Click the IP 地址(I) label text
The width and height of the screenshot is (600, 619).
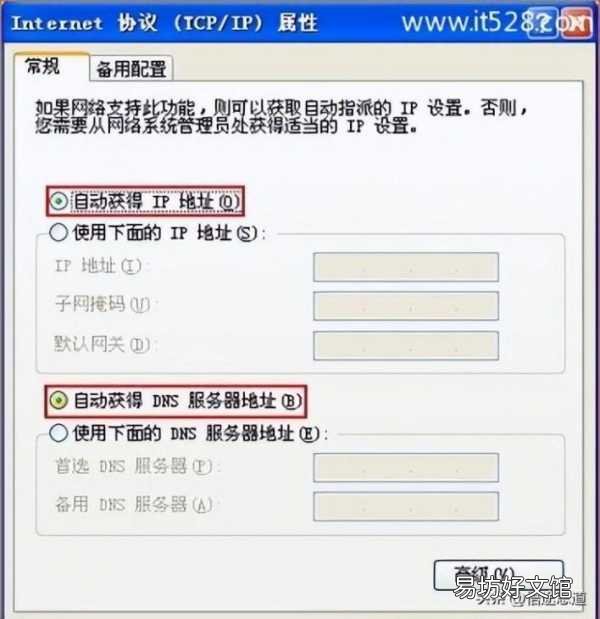click(x=98, y=266)
